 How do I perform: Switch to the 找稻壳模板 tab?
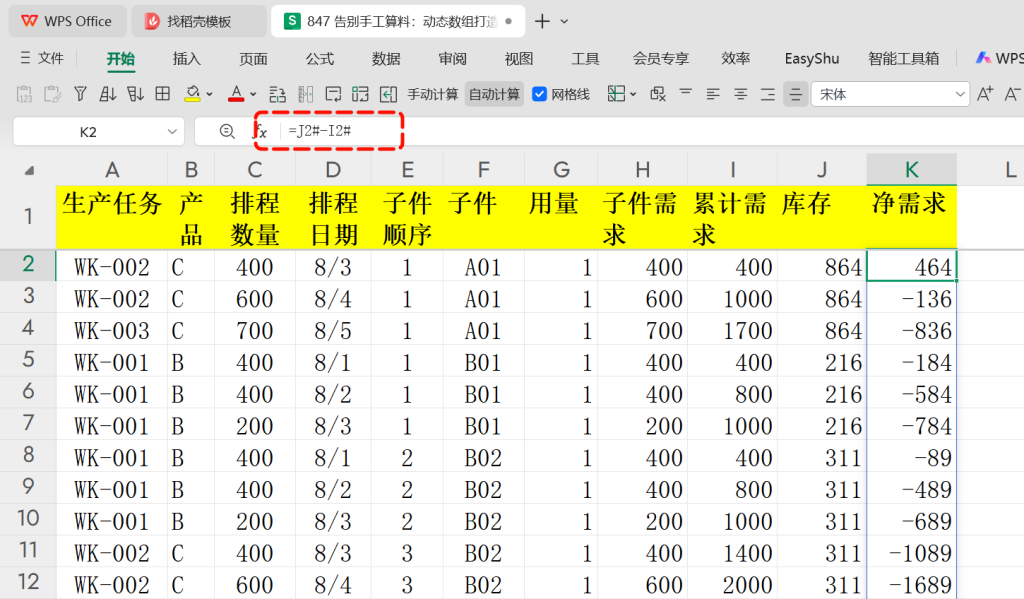point(198,21)
